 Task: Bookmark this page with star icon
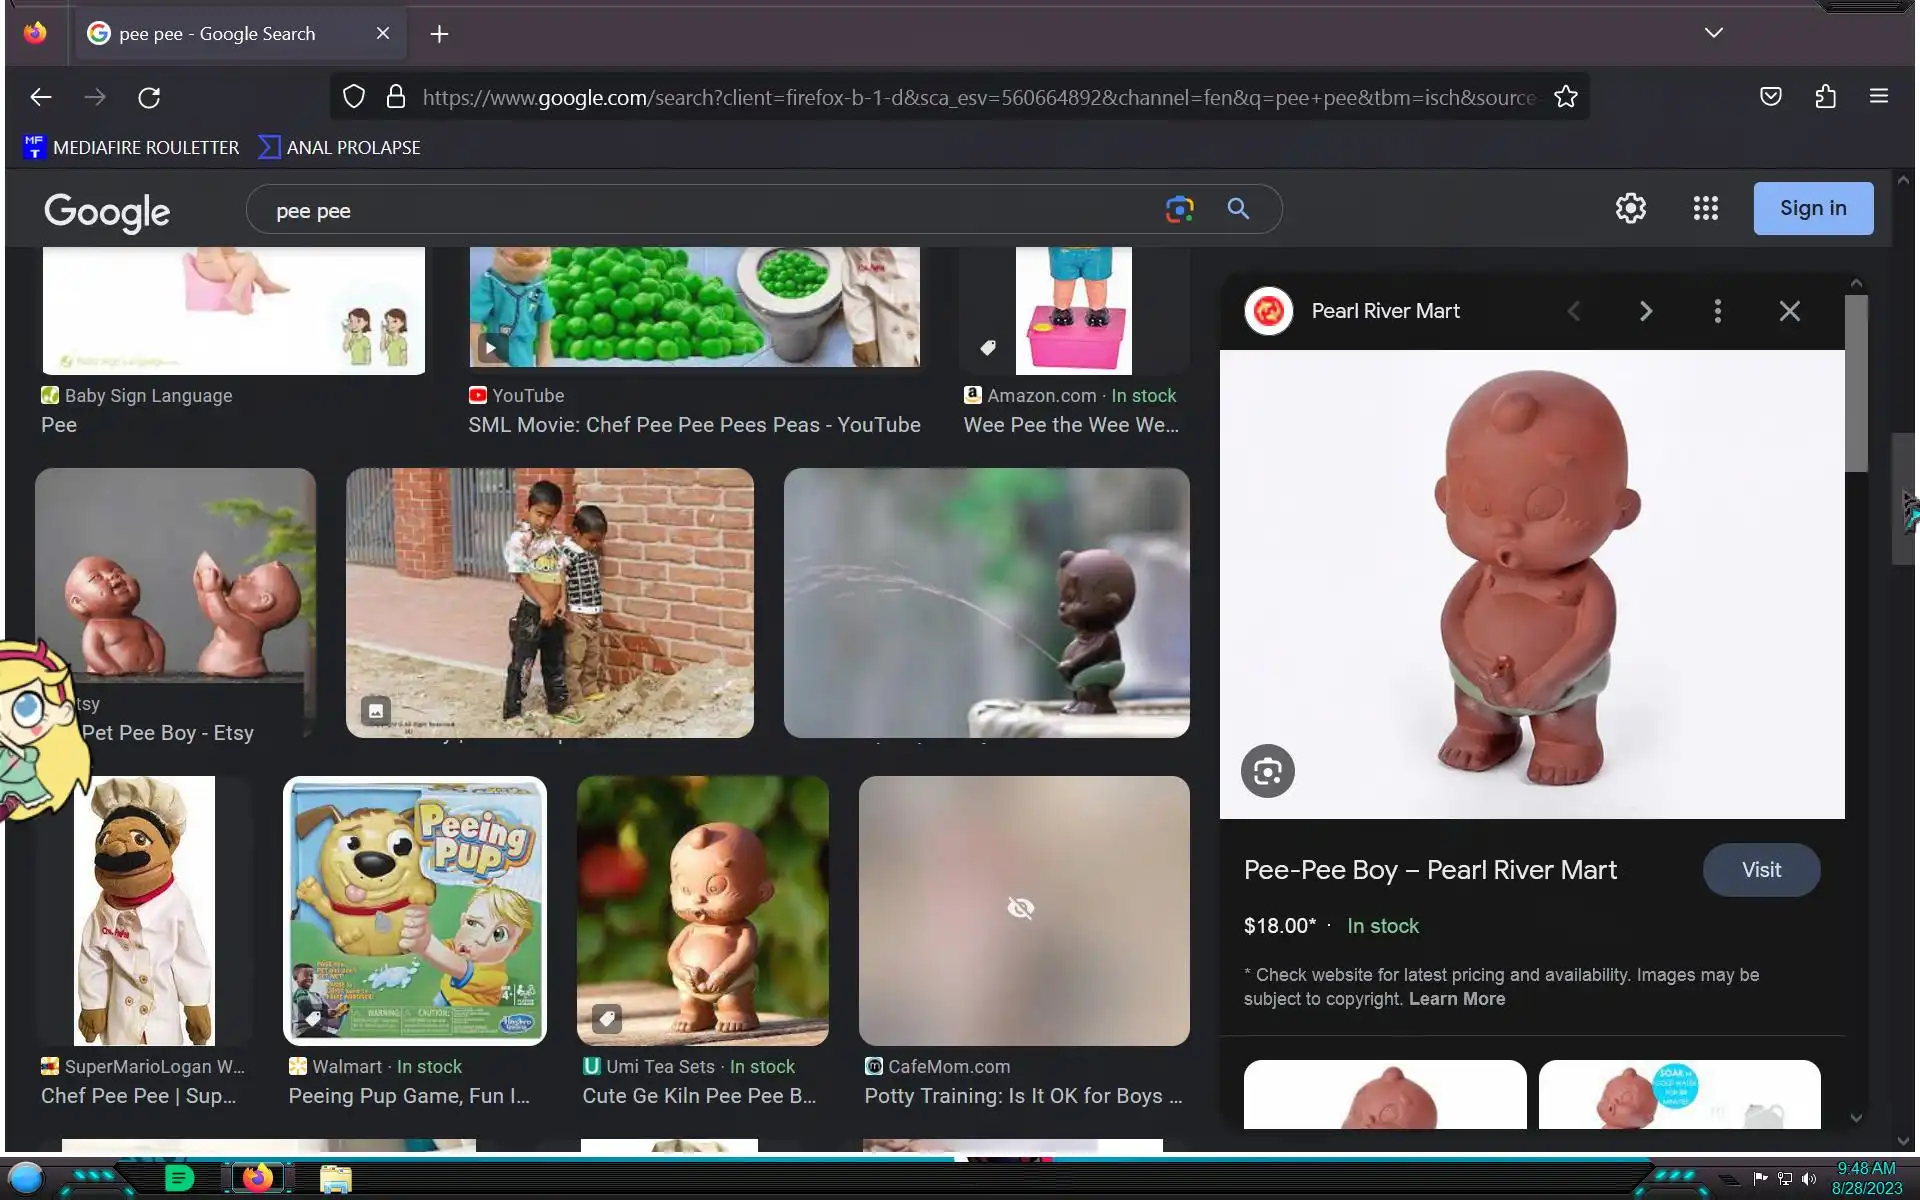tap(1565, 97)
